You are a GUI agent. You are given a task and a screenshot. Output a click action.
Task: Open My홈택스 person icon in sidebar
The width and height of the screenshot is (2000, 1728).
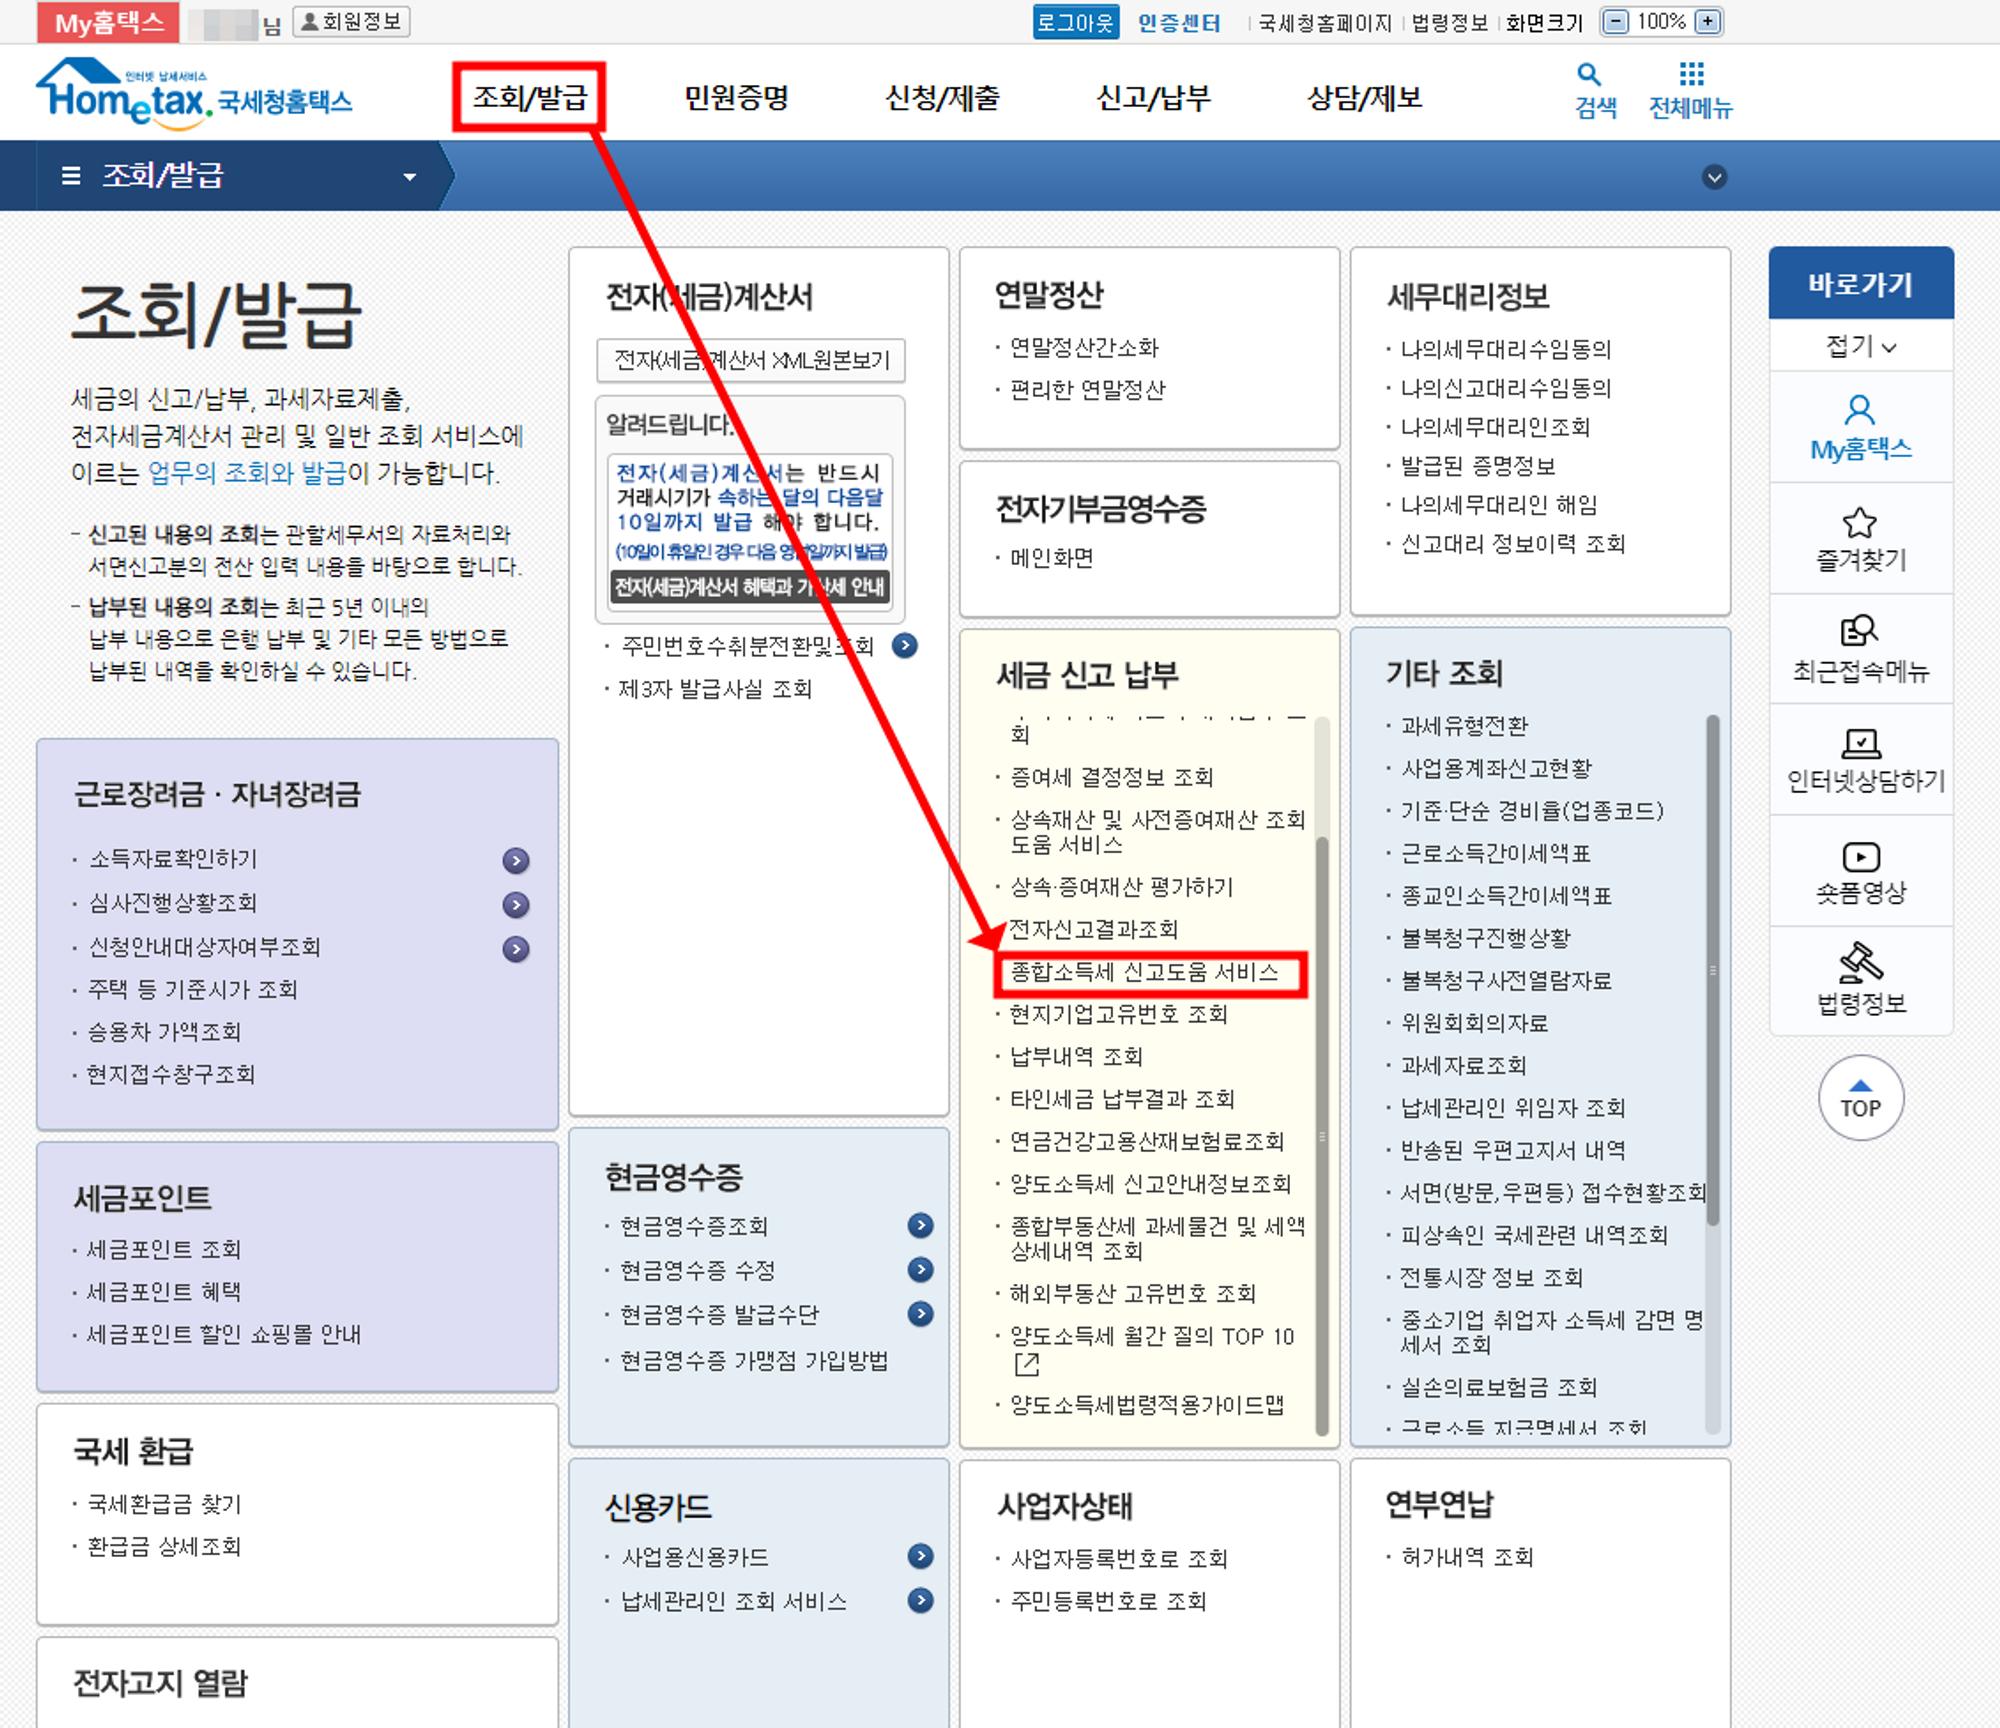pyautogui.click(x=1859, y=411)
